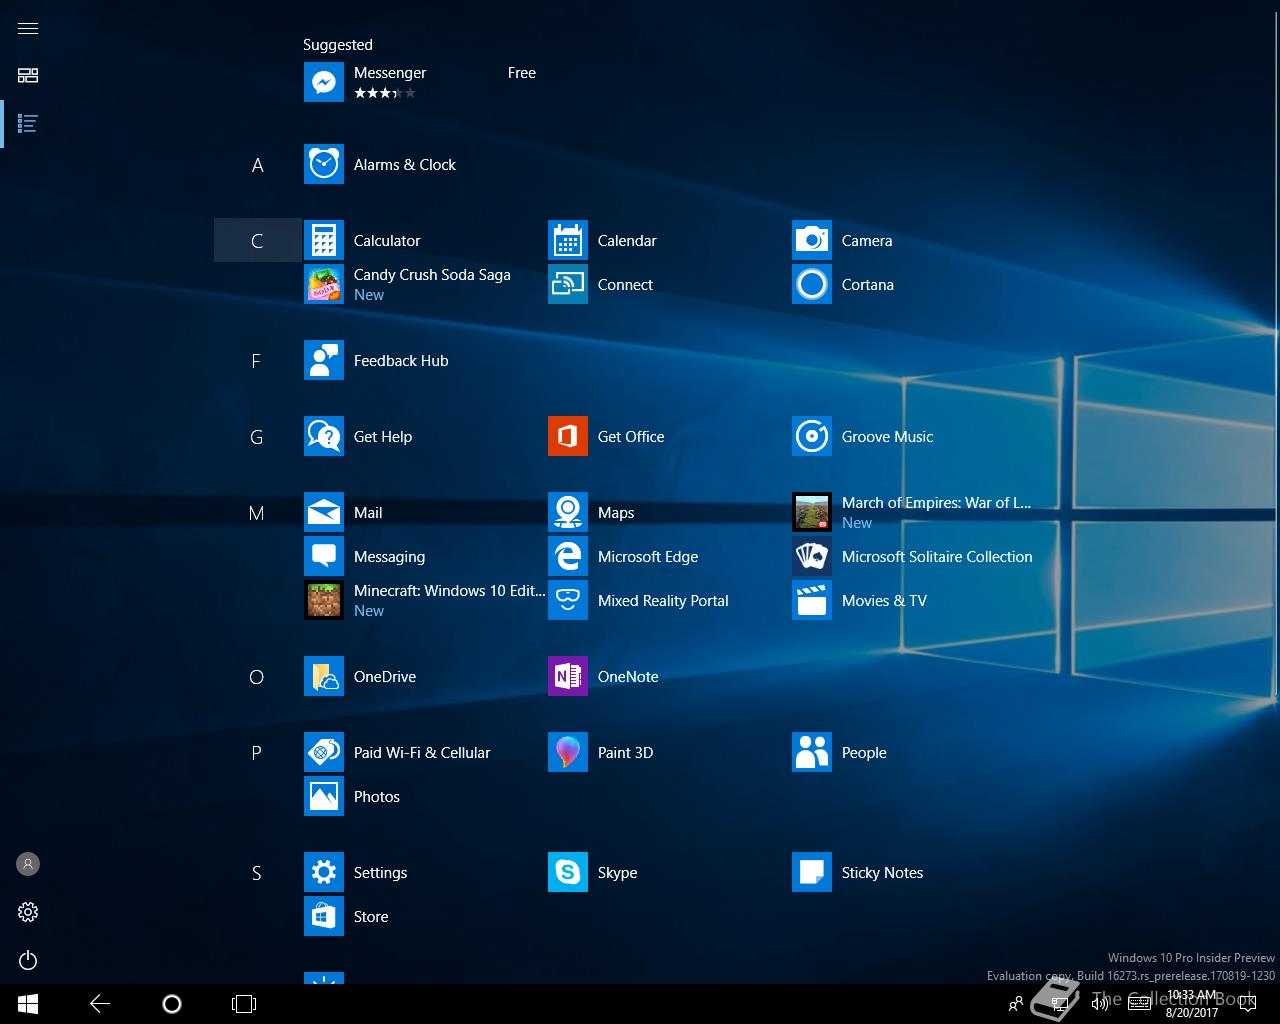Image resolution: width=1280 pixels, height=1024 pixels.
Task: Open the user account menu in sidebar
Action: click(x=28, y=864)
